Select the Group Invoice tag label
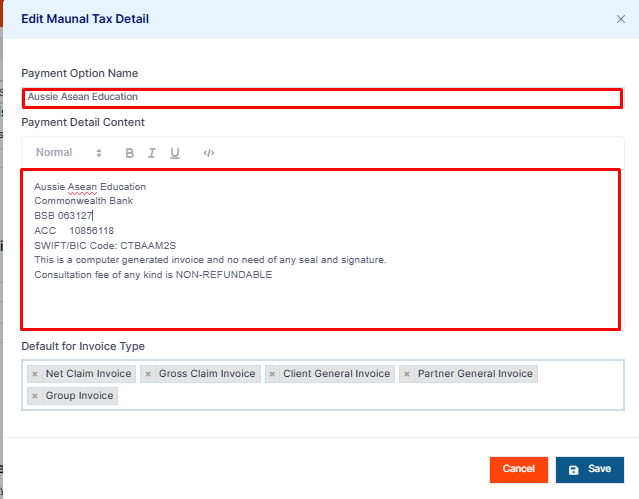 click(x=79, y=396)
